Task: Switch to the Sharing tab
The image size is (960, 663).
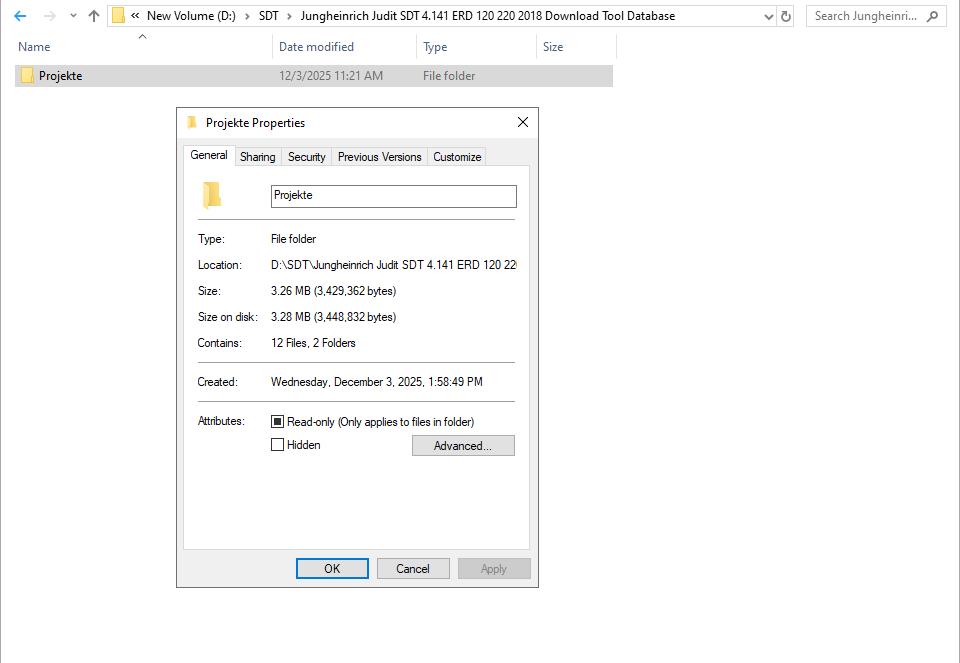Action: point(258,157)
